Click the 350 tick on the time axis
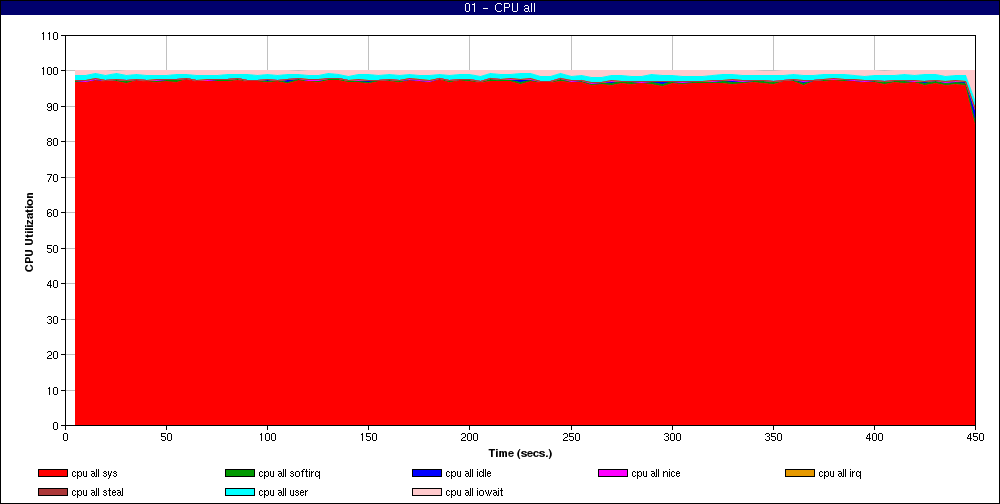The image size is (1000, 504). click(774, 437)
